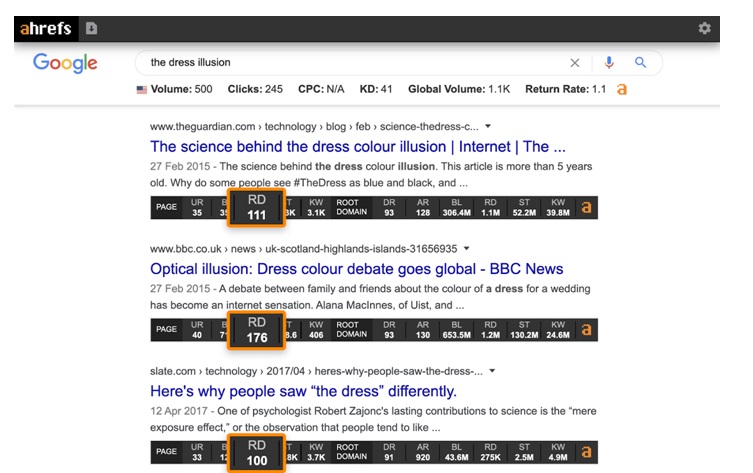The height and width of the screenshot is (473, 753).
Task: Click 'CPC: N/A' metric
Action: click(x=321, y=89)
